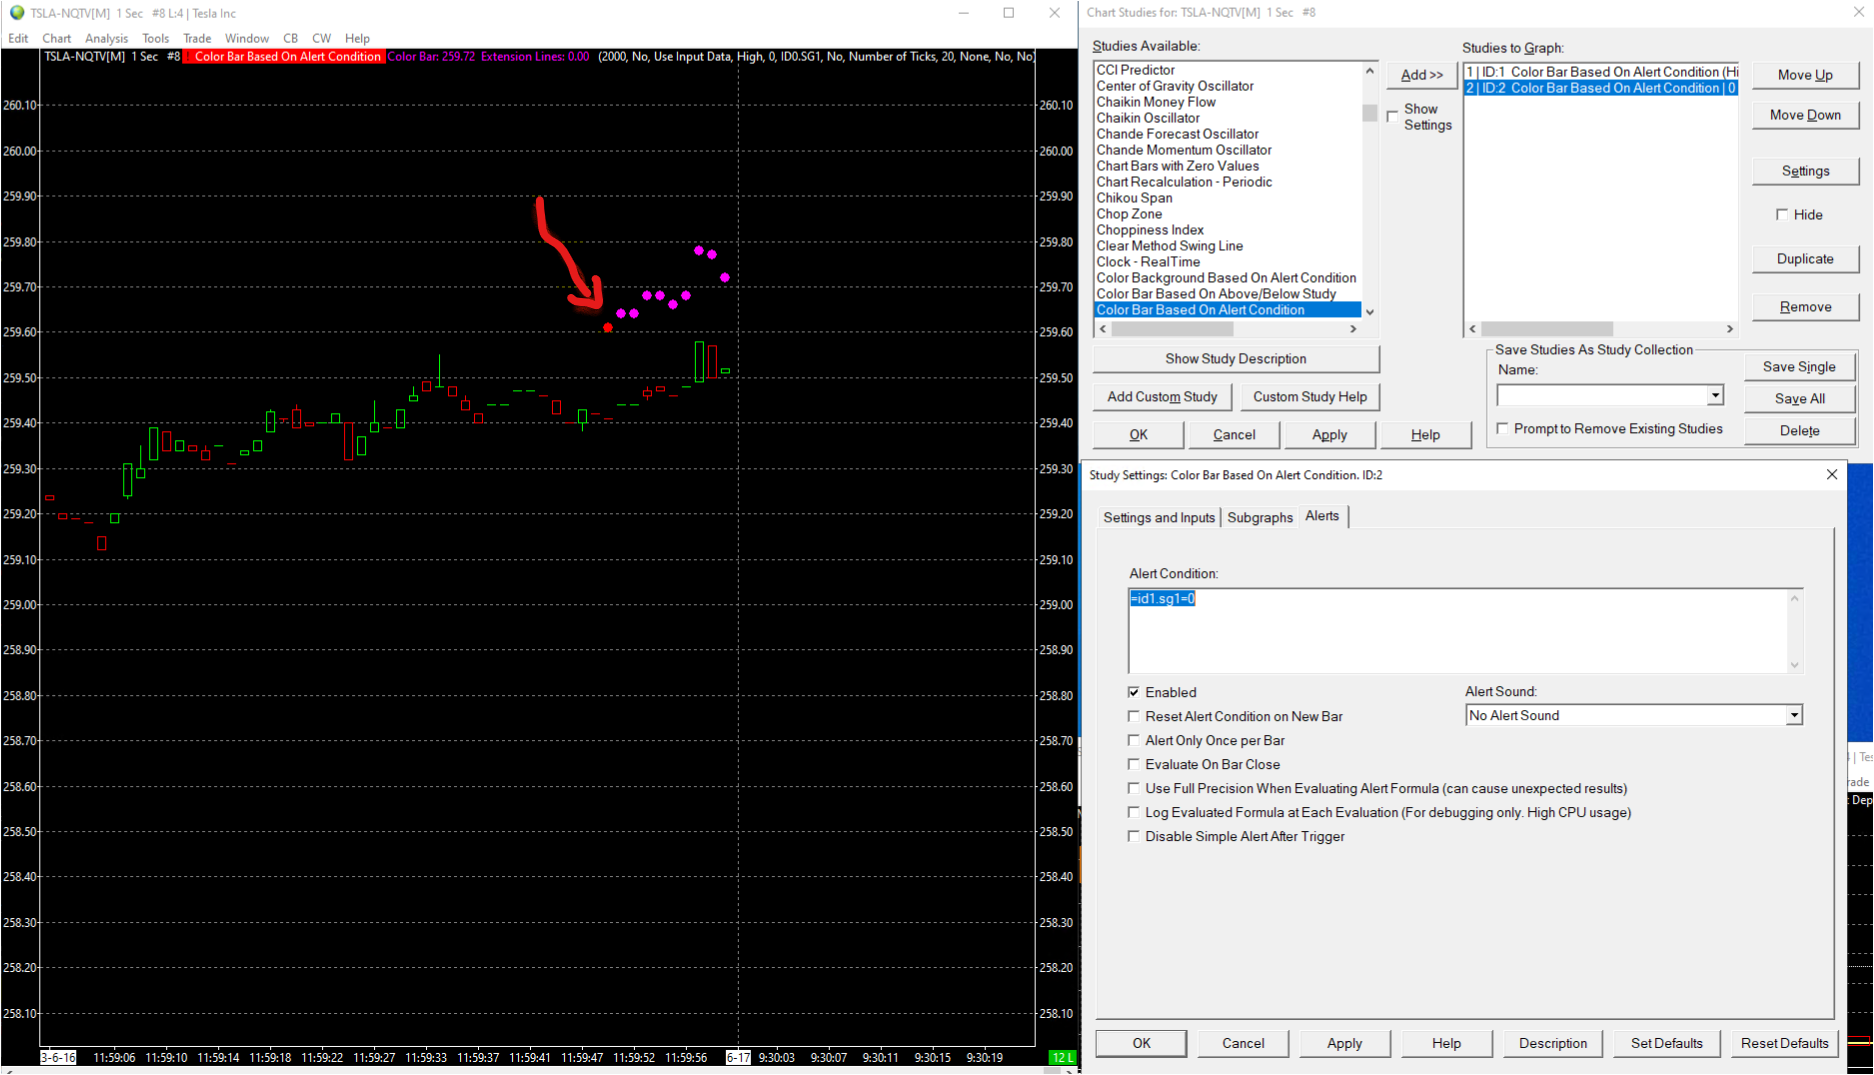Viewport: 1874px width, 1075px height.
Task: Click the Move Down button
Action: [x=1805, y=115]
